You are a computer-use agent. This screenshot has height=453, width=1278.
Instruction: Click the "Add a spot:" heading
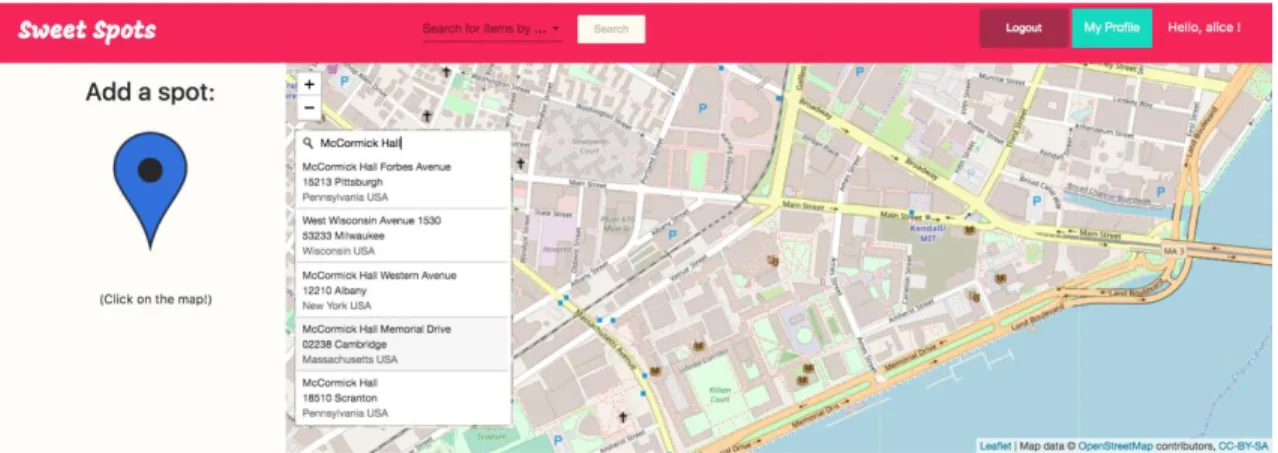150,92
